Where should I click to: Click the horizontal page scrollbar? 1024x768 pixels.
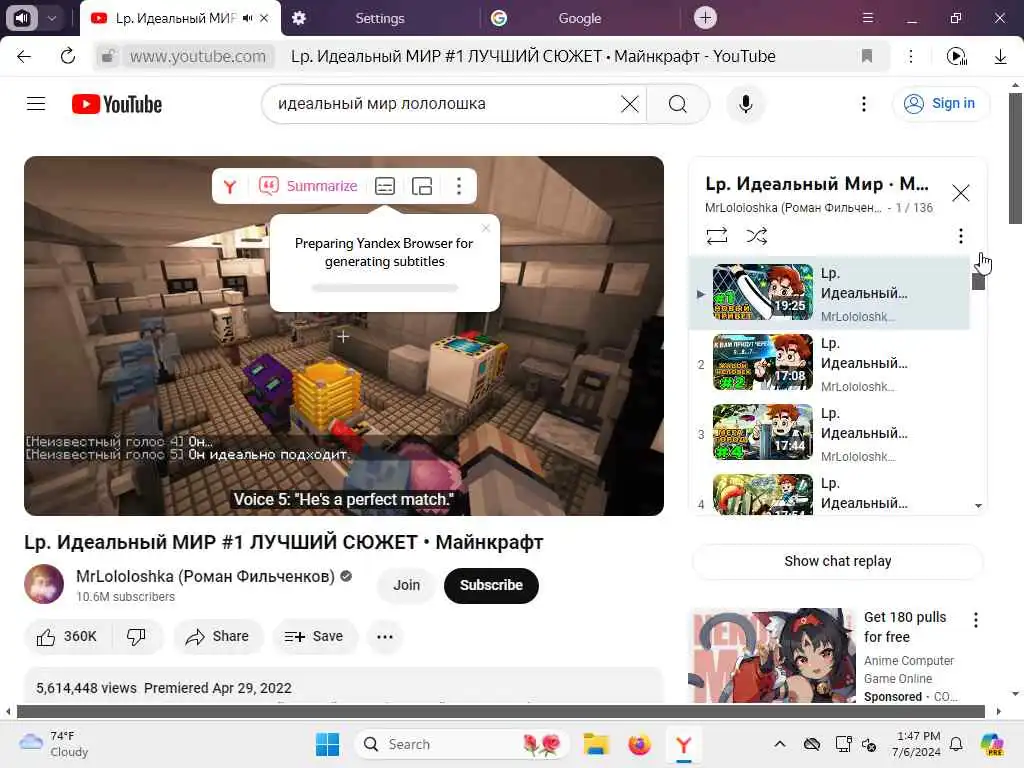[501, 711]
